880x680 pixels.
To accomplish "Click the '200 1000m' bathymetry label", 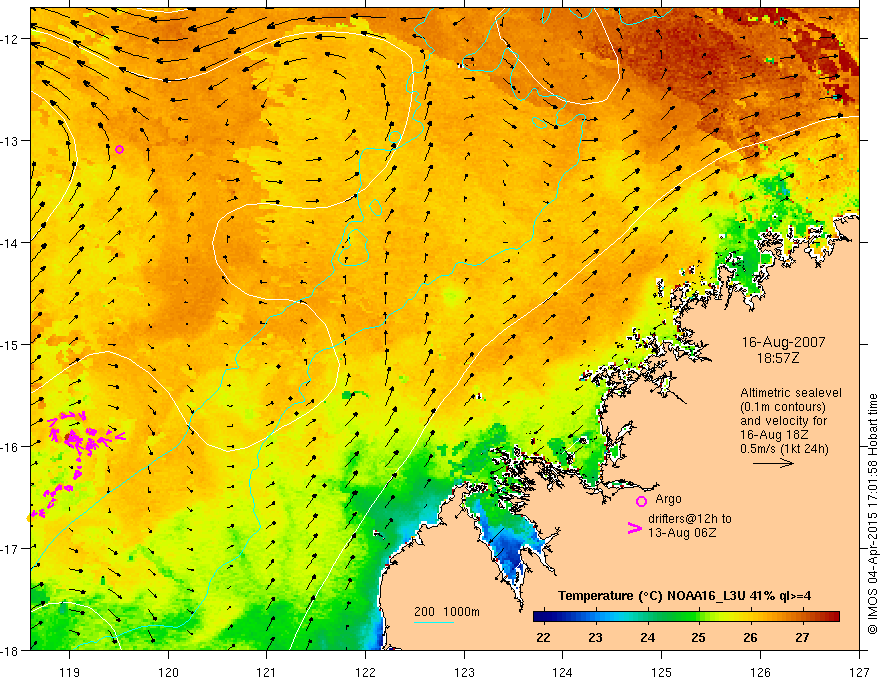I will [447, 612].
